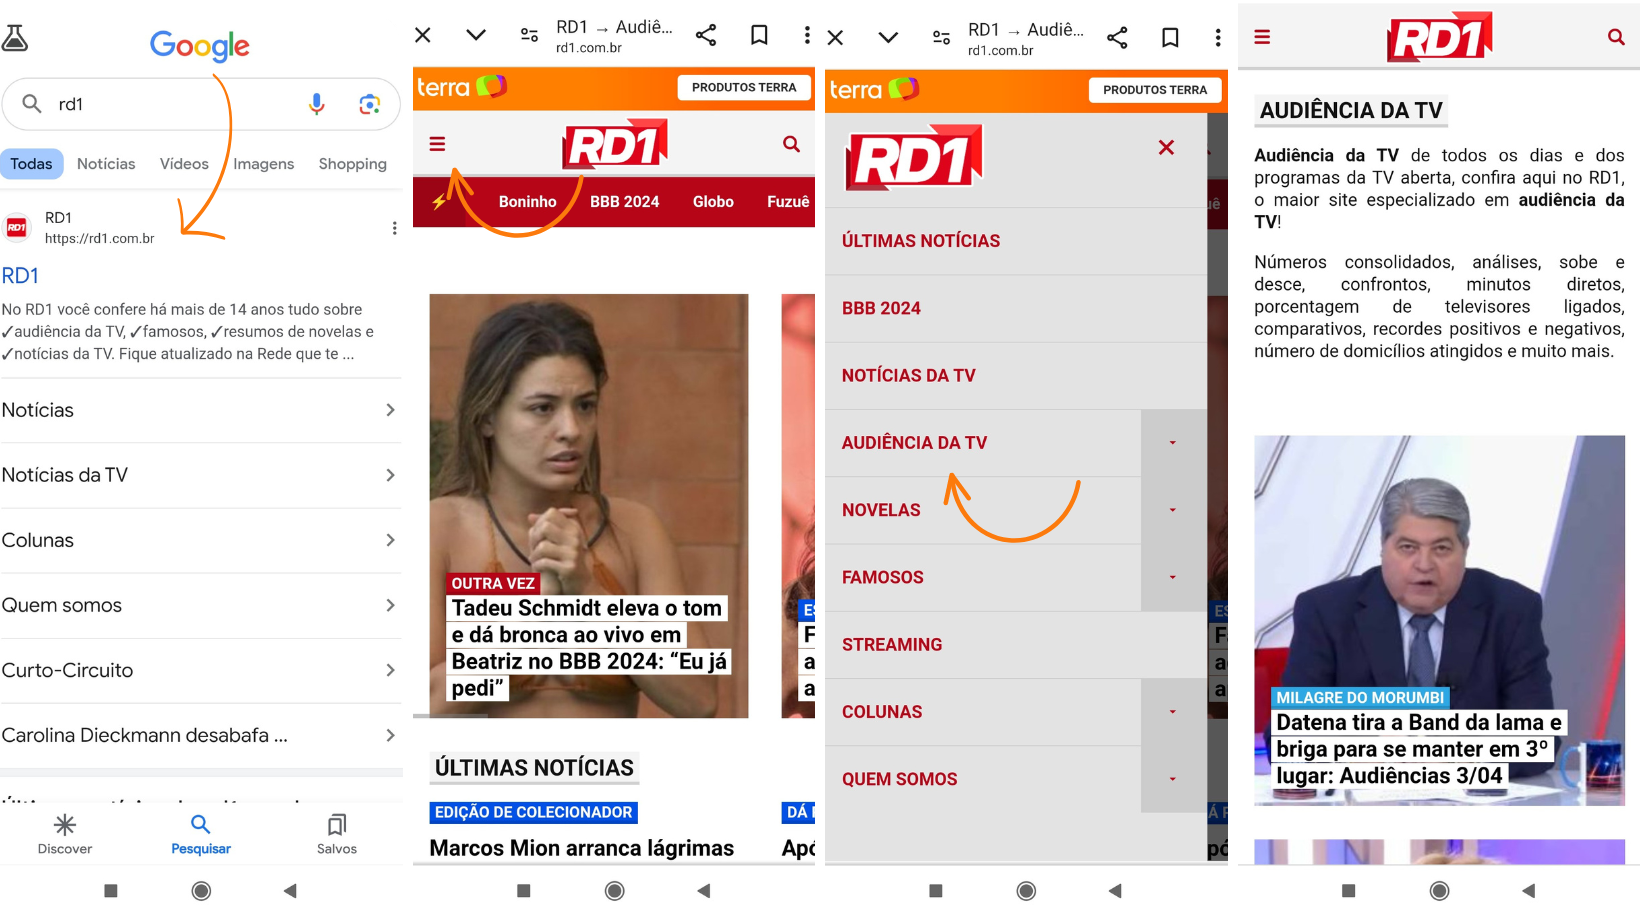This screenshot has width=1640, height=924.
Task: Open Tadeu Schmidt article image
Action: (589, 505)
